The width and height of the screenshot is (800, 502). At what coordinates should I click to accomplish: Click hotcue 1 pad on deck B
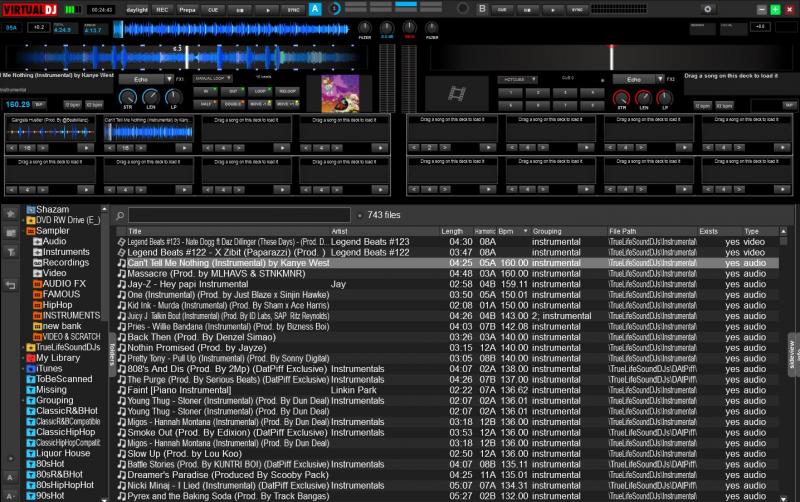click(x=510, y=93)
